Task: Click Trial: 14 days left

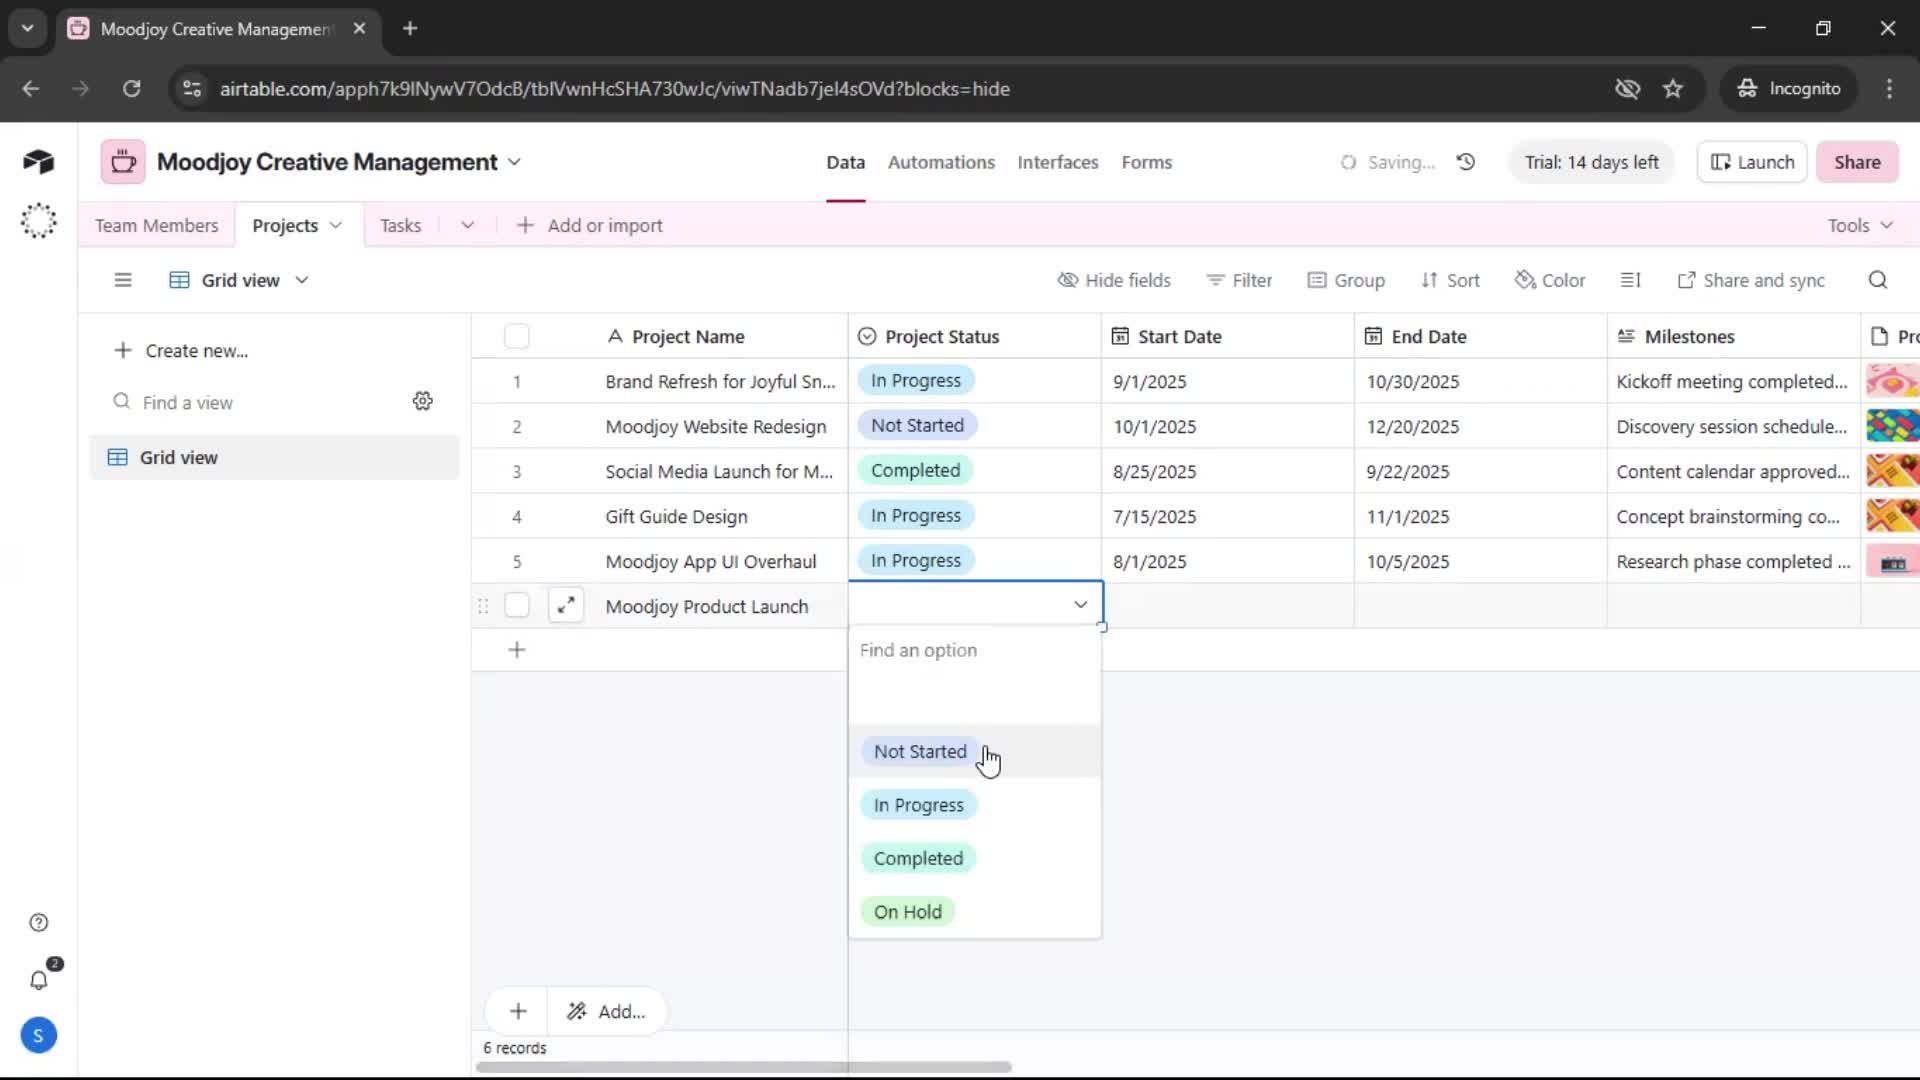Action: (1591, 162)
